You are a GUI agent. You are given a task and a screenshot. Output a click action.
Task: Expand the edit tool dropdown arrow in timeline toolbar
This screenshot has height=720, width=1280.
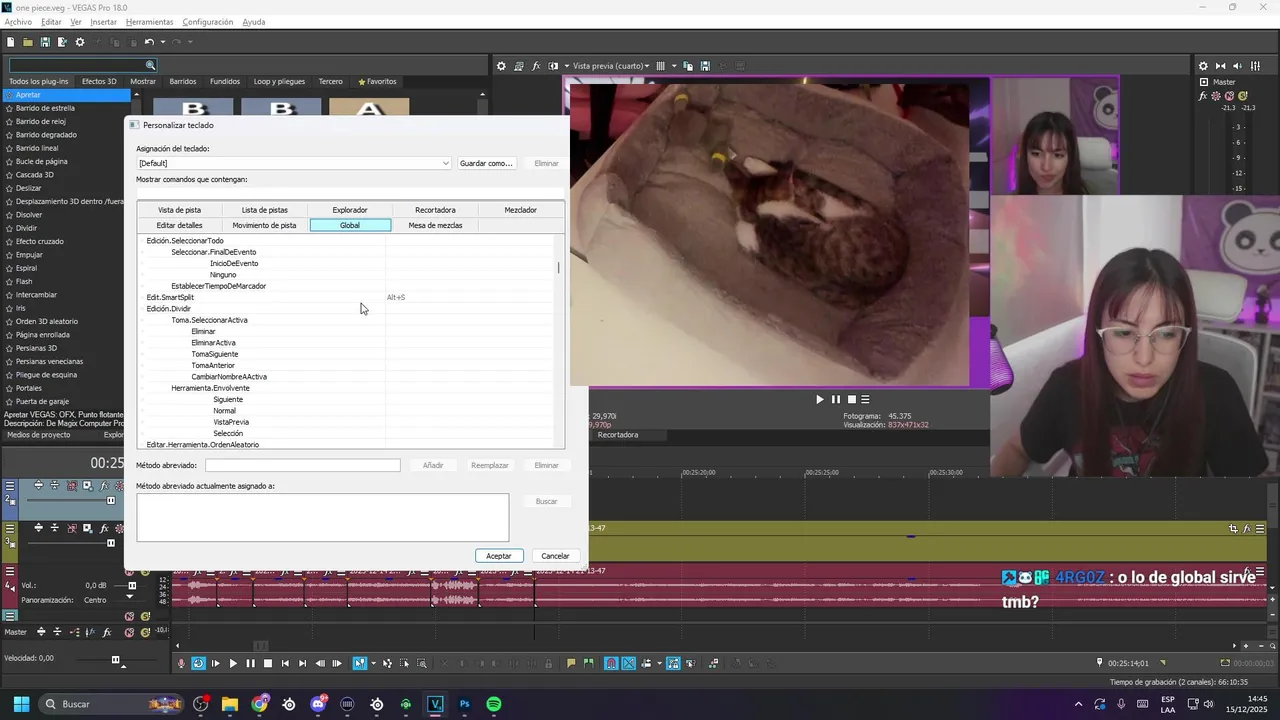click(x=373, y=663)
